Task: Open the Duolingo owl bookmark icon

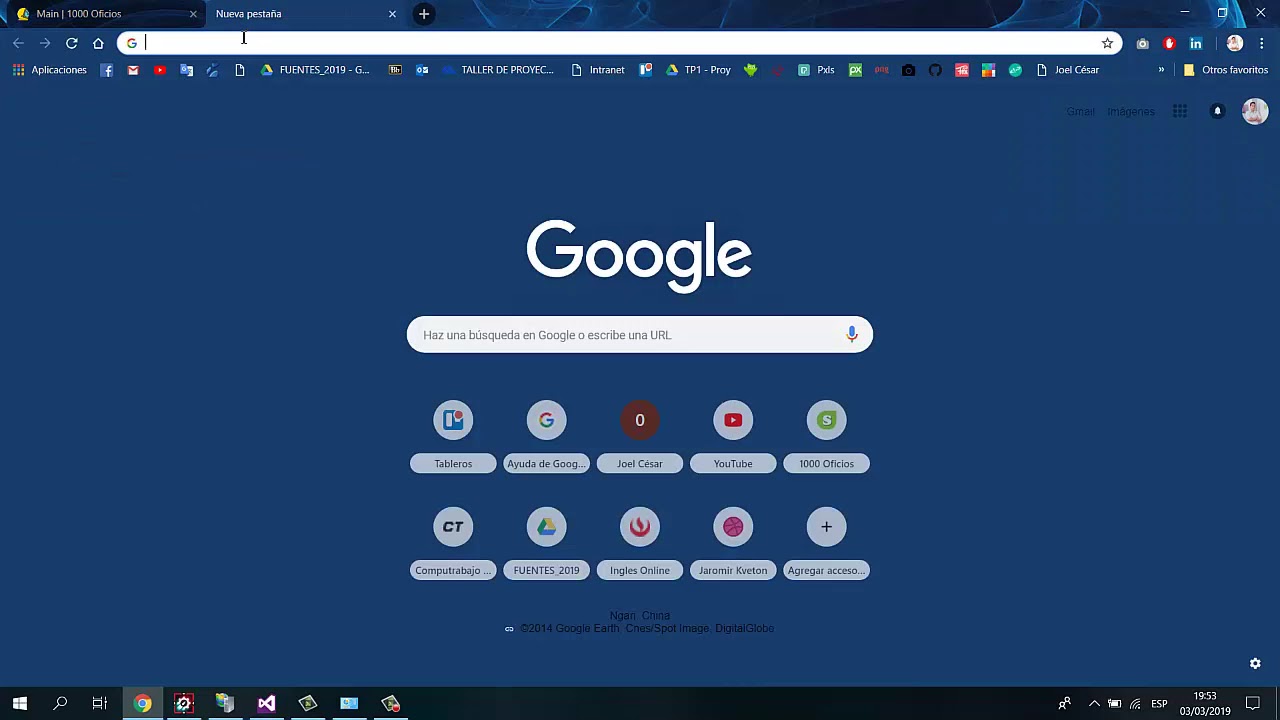Action: pos(751,70)
